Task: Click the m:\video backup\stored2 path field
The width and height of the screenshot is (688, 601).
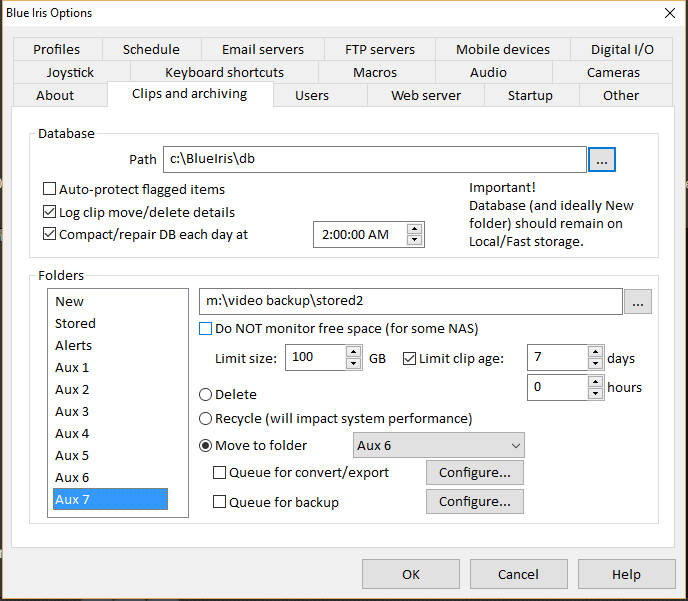Action: click(x=411, y=301)
